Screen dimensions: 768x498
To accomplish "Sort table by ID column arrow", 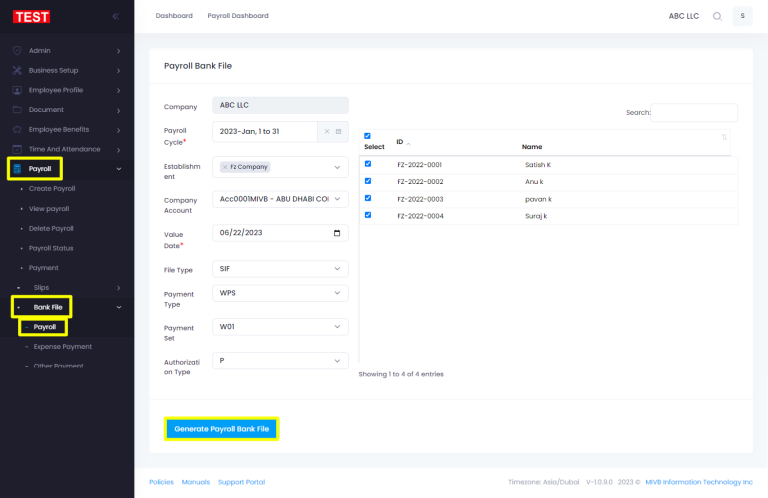I will (x=408, y=143).
